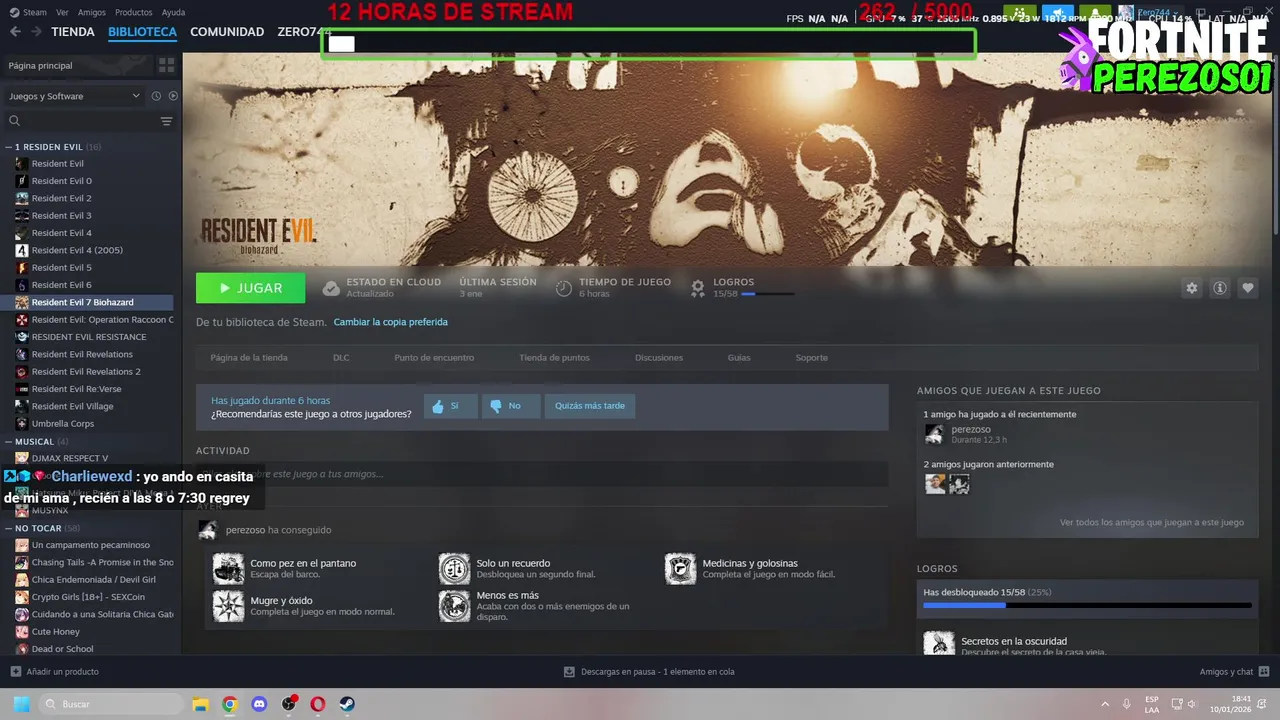
Task: Open OBS Studio from taskbar
Action: pos(289,704)
